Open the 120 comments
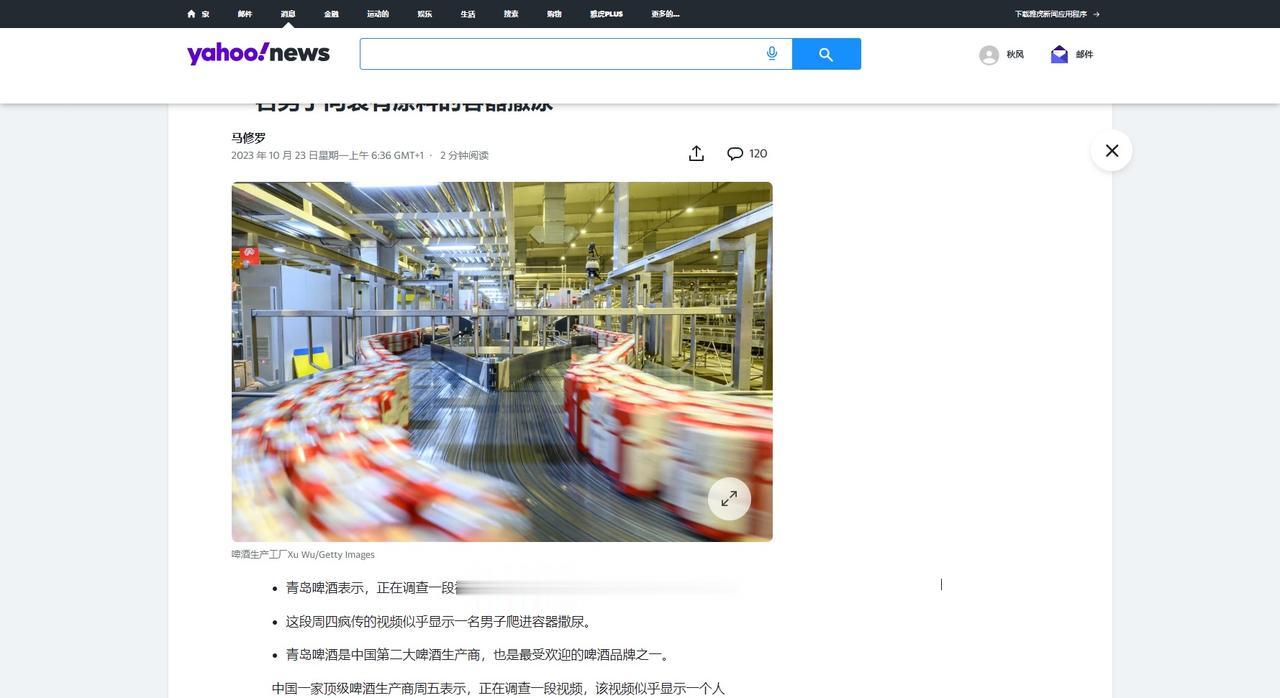The width and height of the screenshot is (1280, 698). click(x=747, y=153)
